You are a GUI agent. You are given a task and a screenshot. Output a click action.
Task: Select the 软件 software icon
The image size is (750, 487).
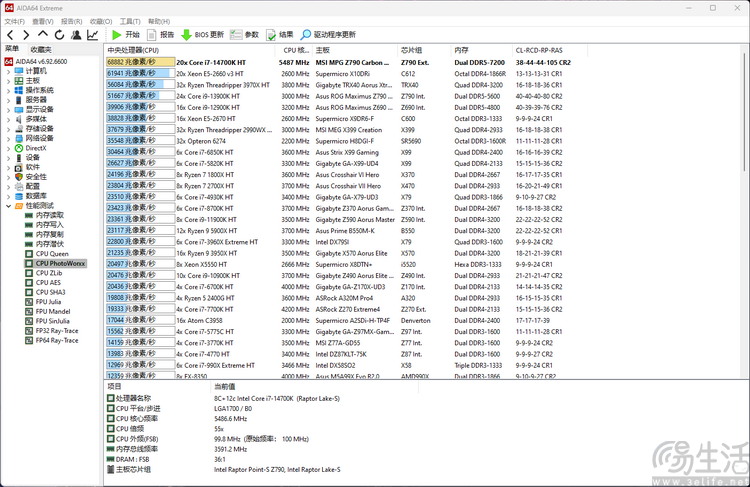point(19,167)
